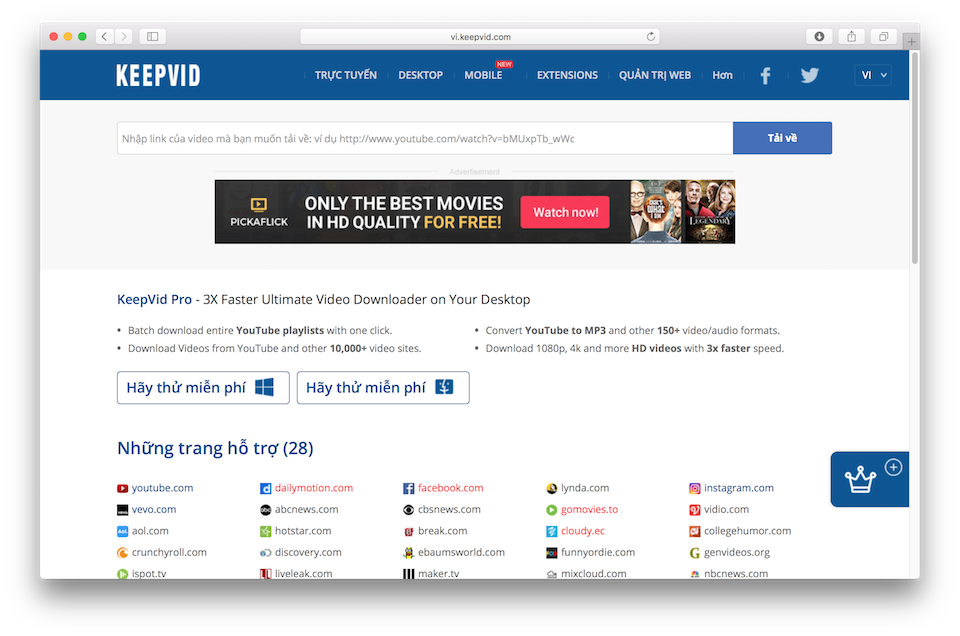
Task: Click the Safari back arrow
Action: pyautogui.click(x=105, y=37)
